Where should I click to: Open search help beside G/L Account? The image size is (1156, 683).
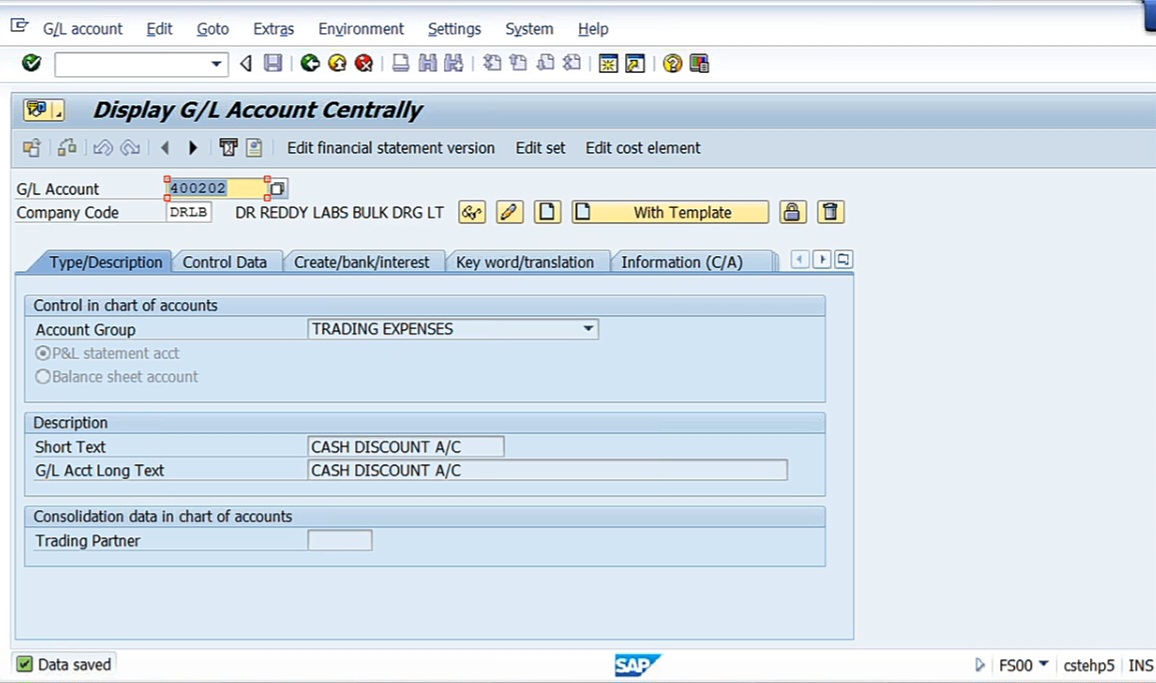[277, 189]
